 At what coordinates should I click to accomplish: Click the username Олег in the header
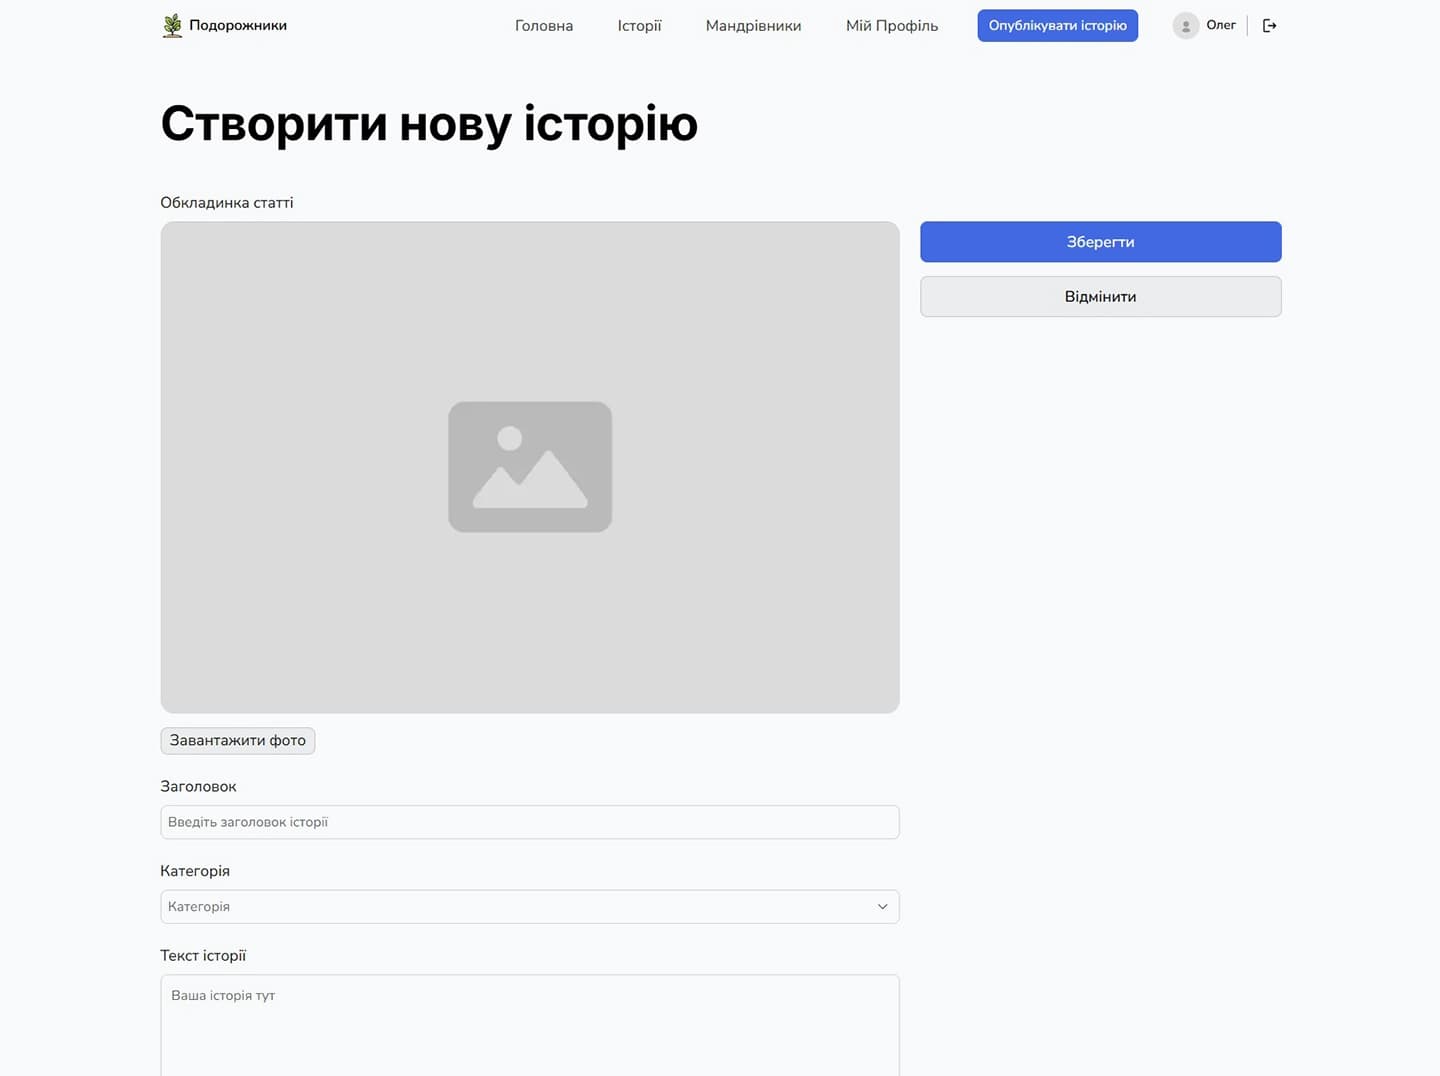[x=1220, y=25]
